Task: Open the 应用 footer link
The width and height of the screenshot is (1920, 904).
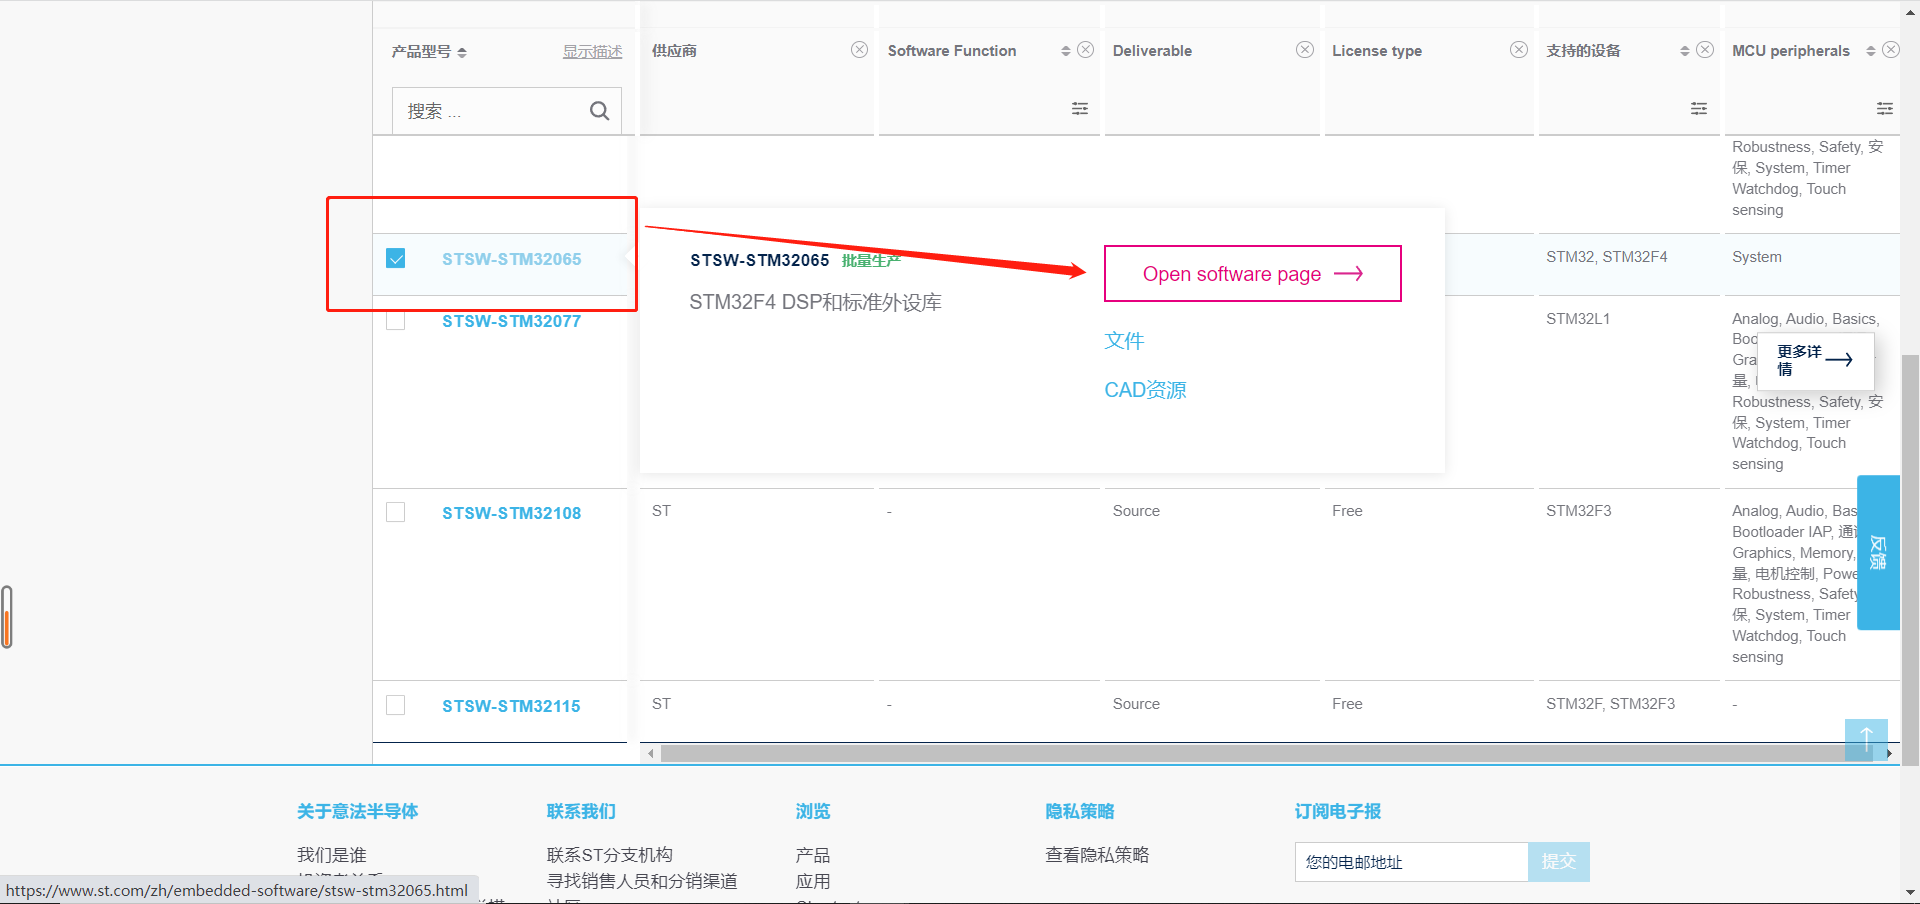Action: point(813,881)
